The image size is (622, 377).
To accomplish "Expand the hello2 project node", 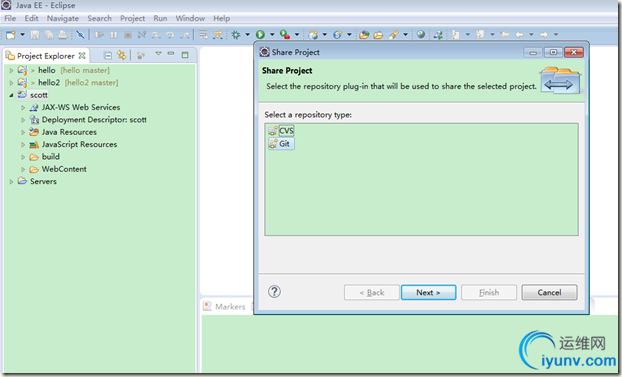I will coord(11,83).
